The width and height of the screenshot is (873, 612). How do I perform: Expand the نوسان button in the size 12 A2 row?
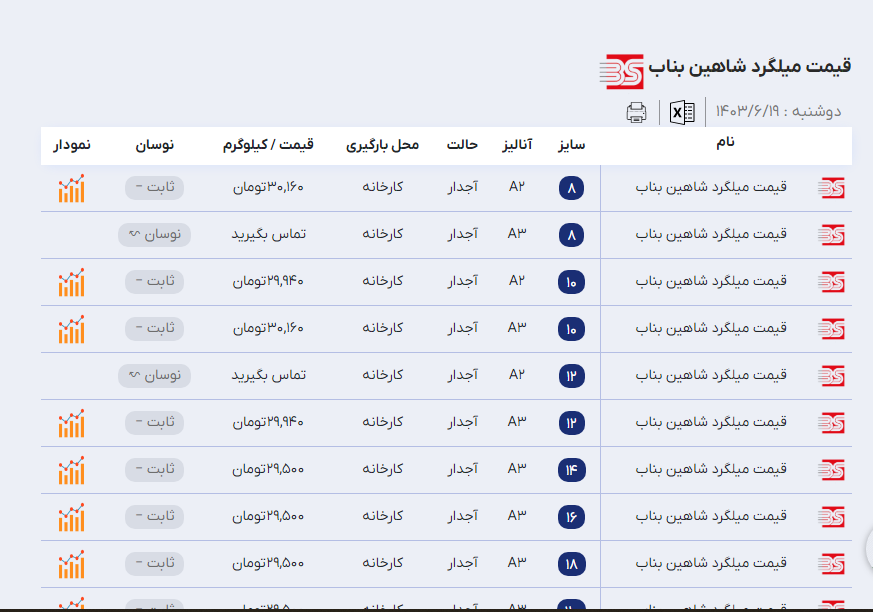[x=154, y=376]
